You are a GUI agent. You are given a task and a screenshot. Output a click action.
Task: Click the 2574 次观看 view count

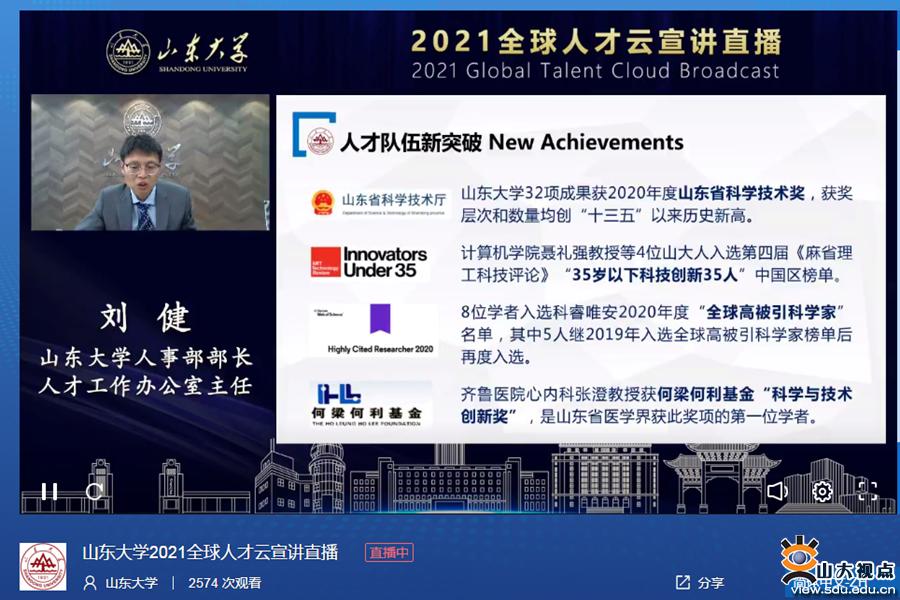pyautogui.click(x=224, y=582)
